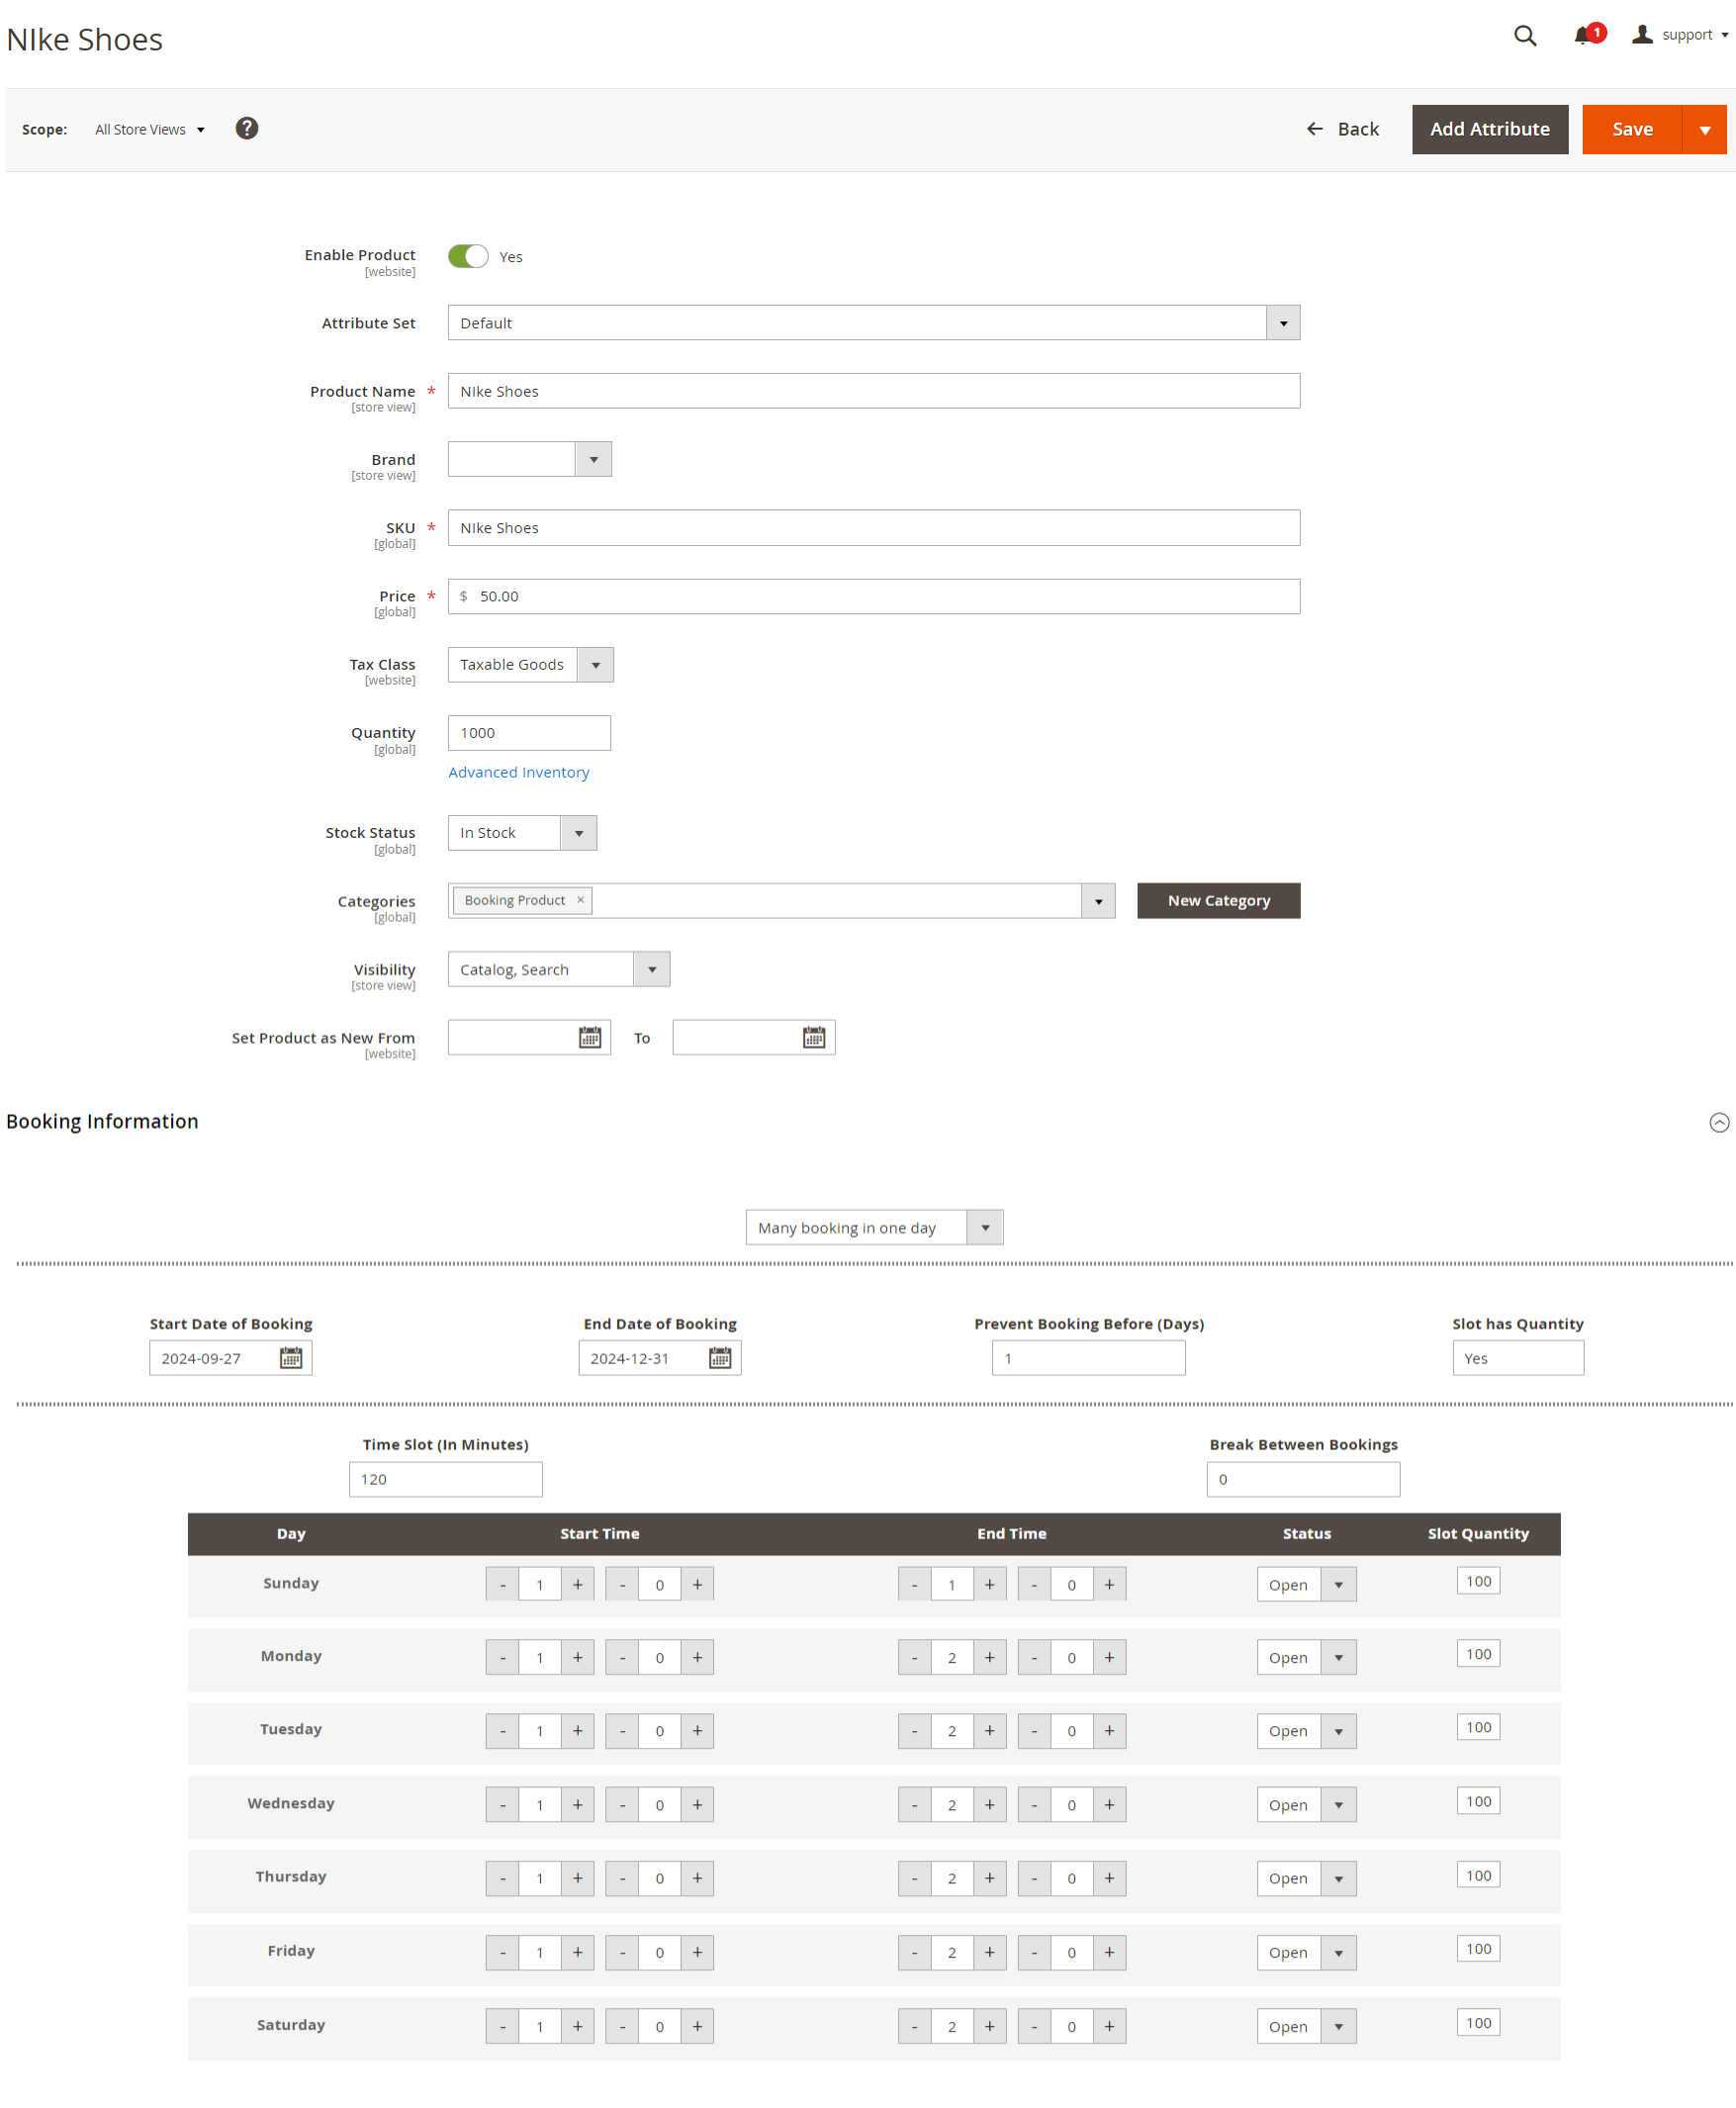The image size is (1736, 2108).
Task: Open calendar for Set Product as New From
Action: point(590,1037)
